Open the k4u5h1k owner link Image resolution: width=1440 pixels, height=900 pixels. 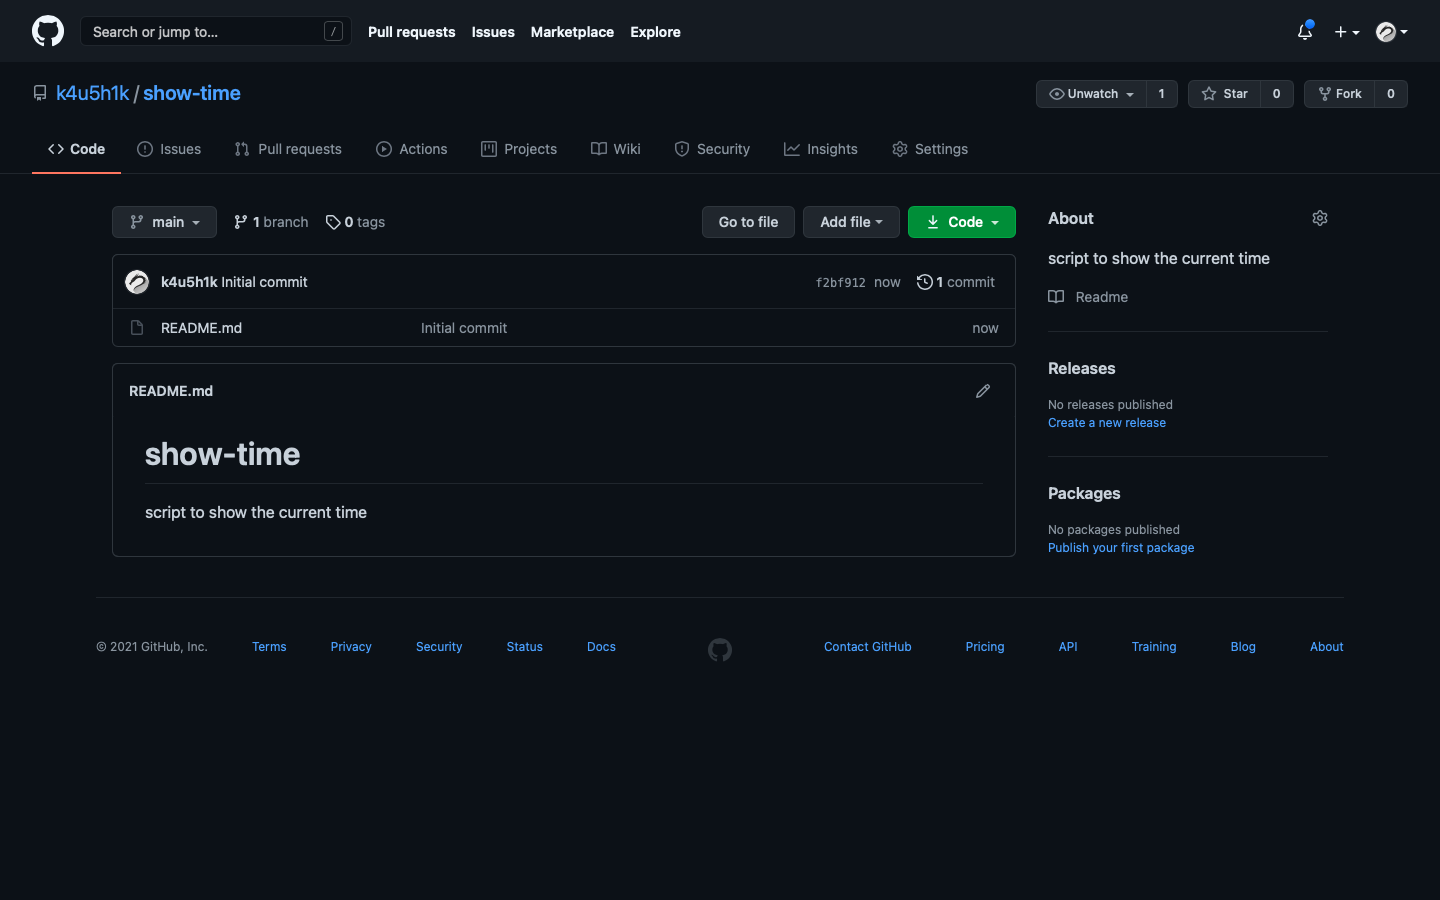(x=93, y=93)
